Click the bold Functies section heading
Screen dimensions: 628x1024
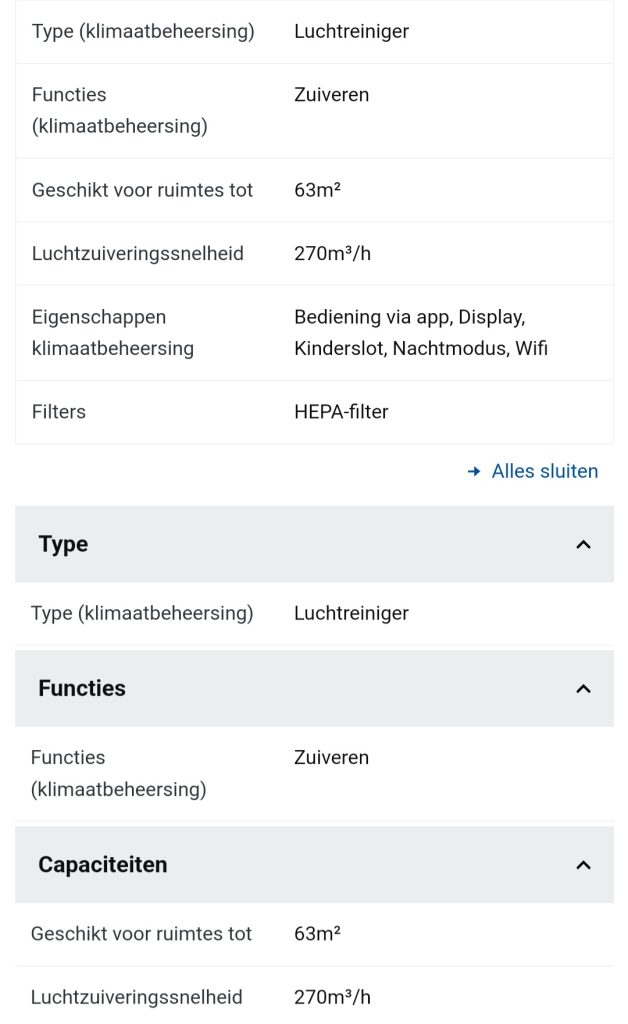(82, 688)
